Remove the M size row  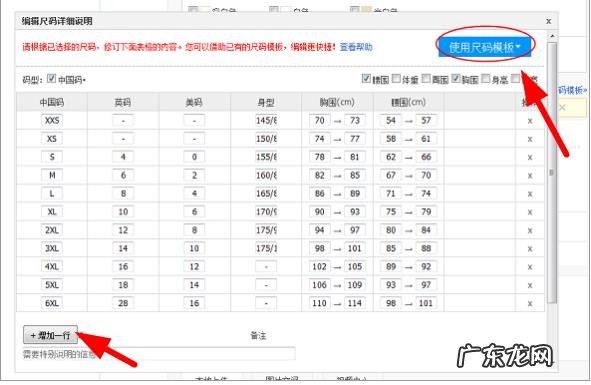(x=530, y=176)
